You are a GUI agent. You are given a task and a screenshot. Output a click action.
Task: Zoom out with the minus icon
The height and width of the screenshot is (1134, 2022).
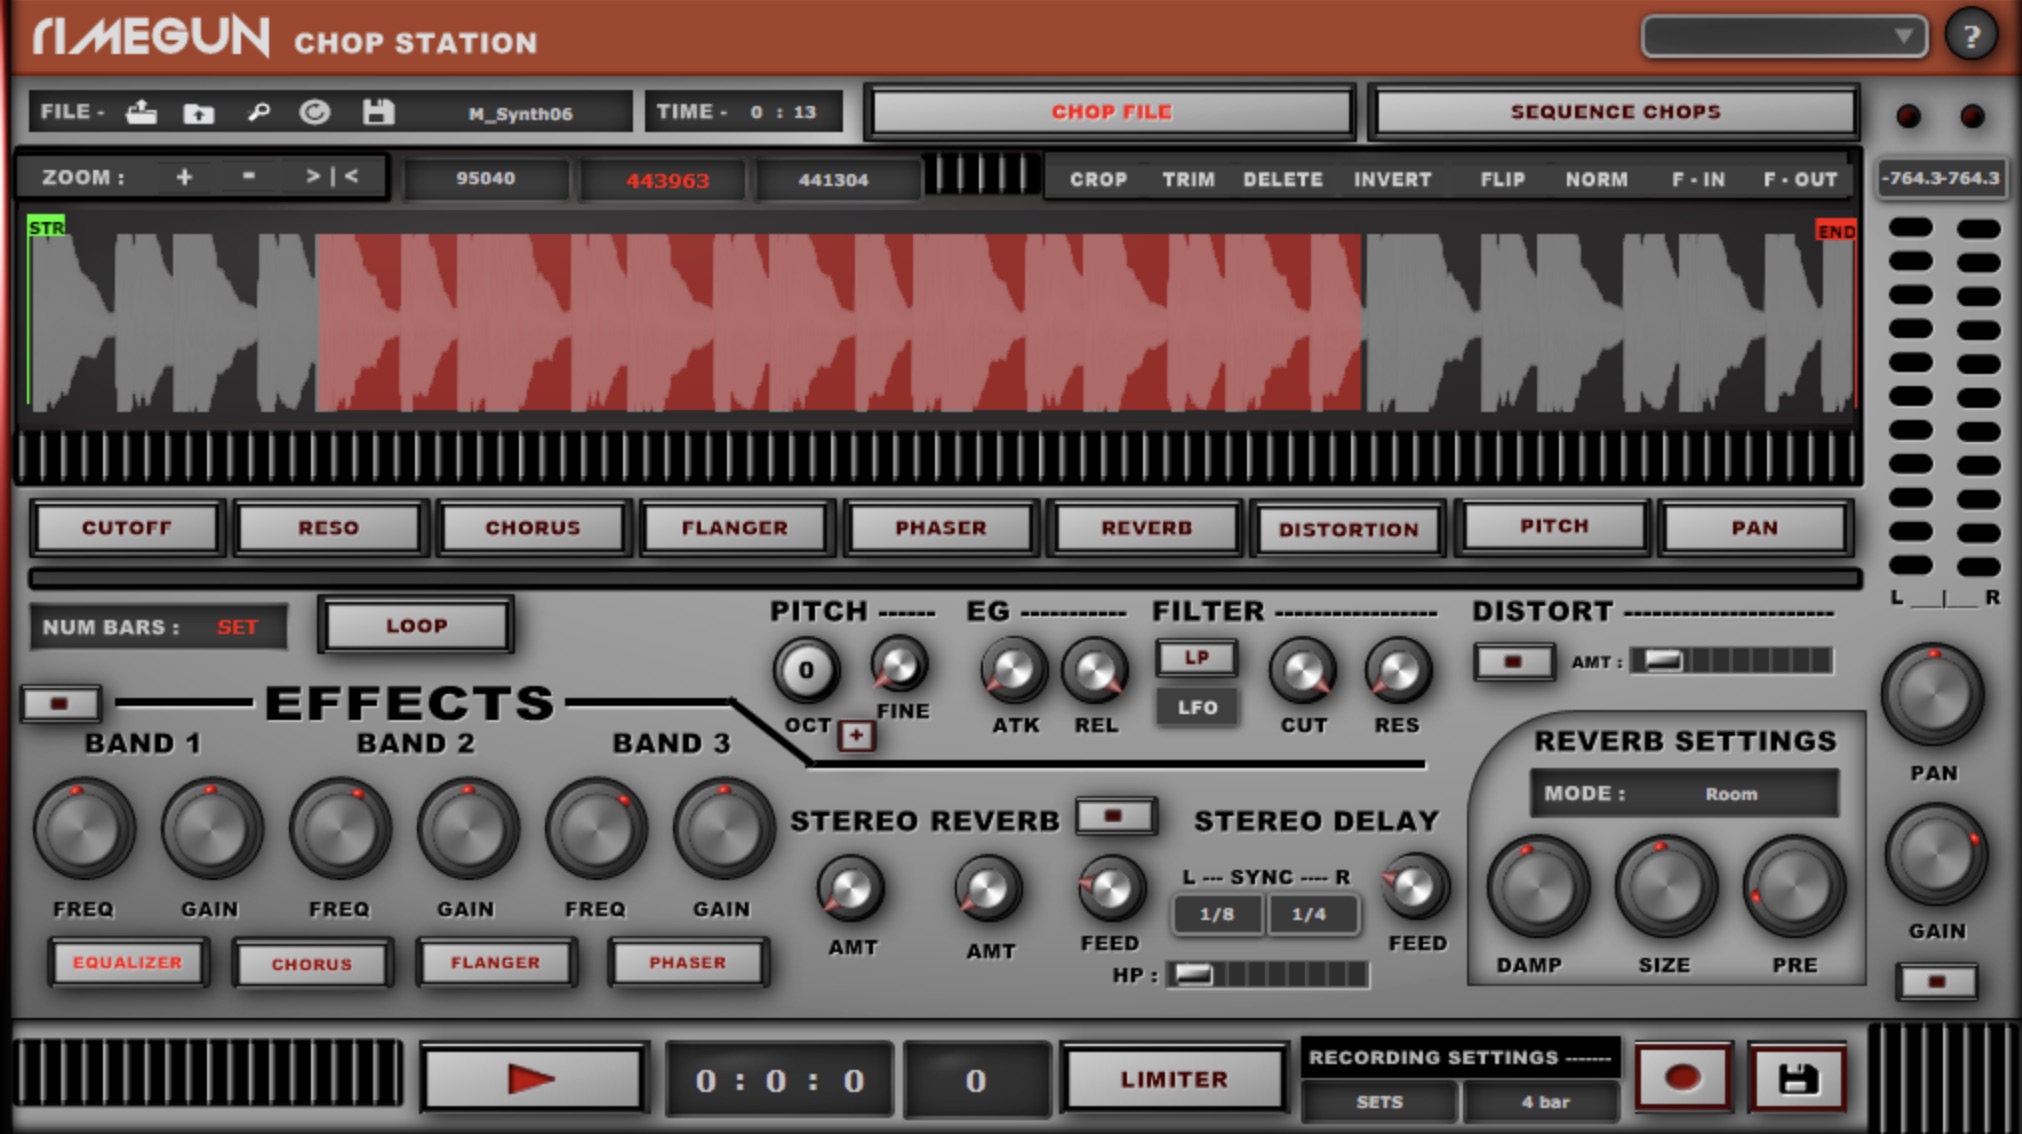point(249,176)
